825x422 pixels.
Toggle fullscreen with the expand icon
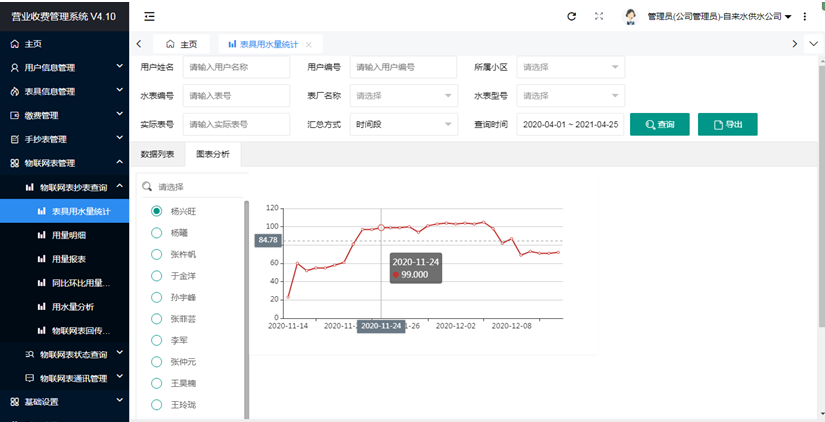pos(599,17)
